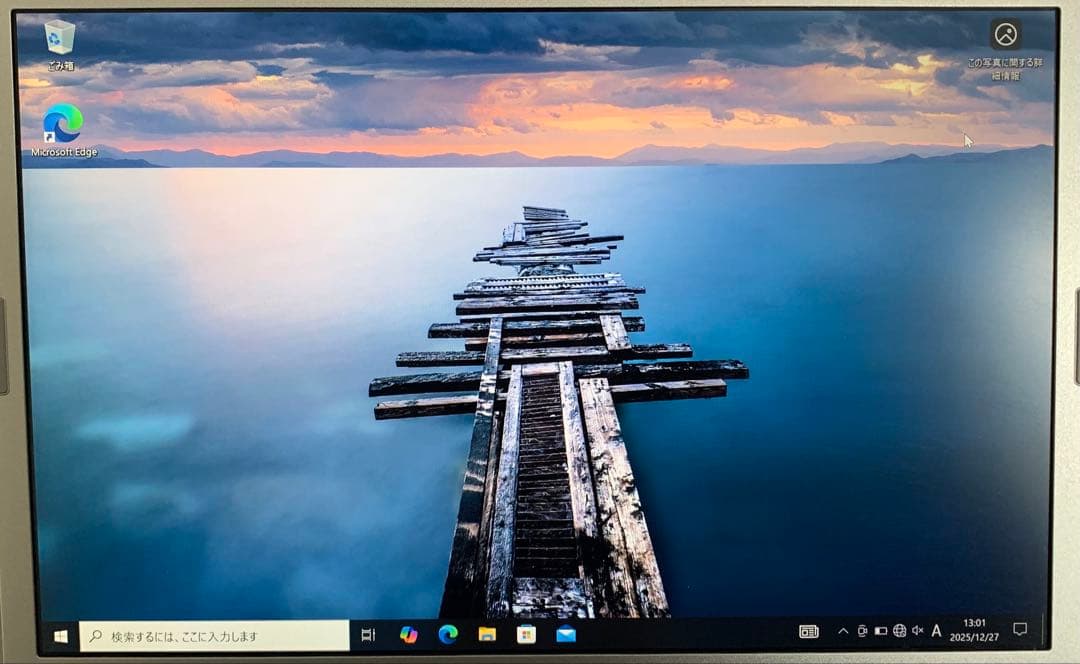
Task: Unmute audio via the speaker tray icon
Action: click(x=917, y=633)
